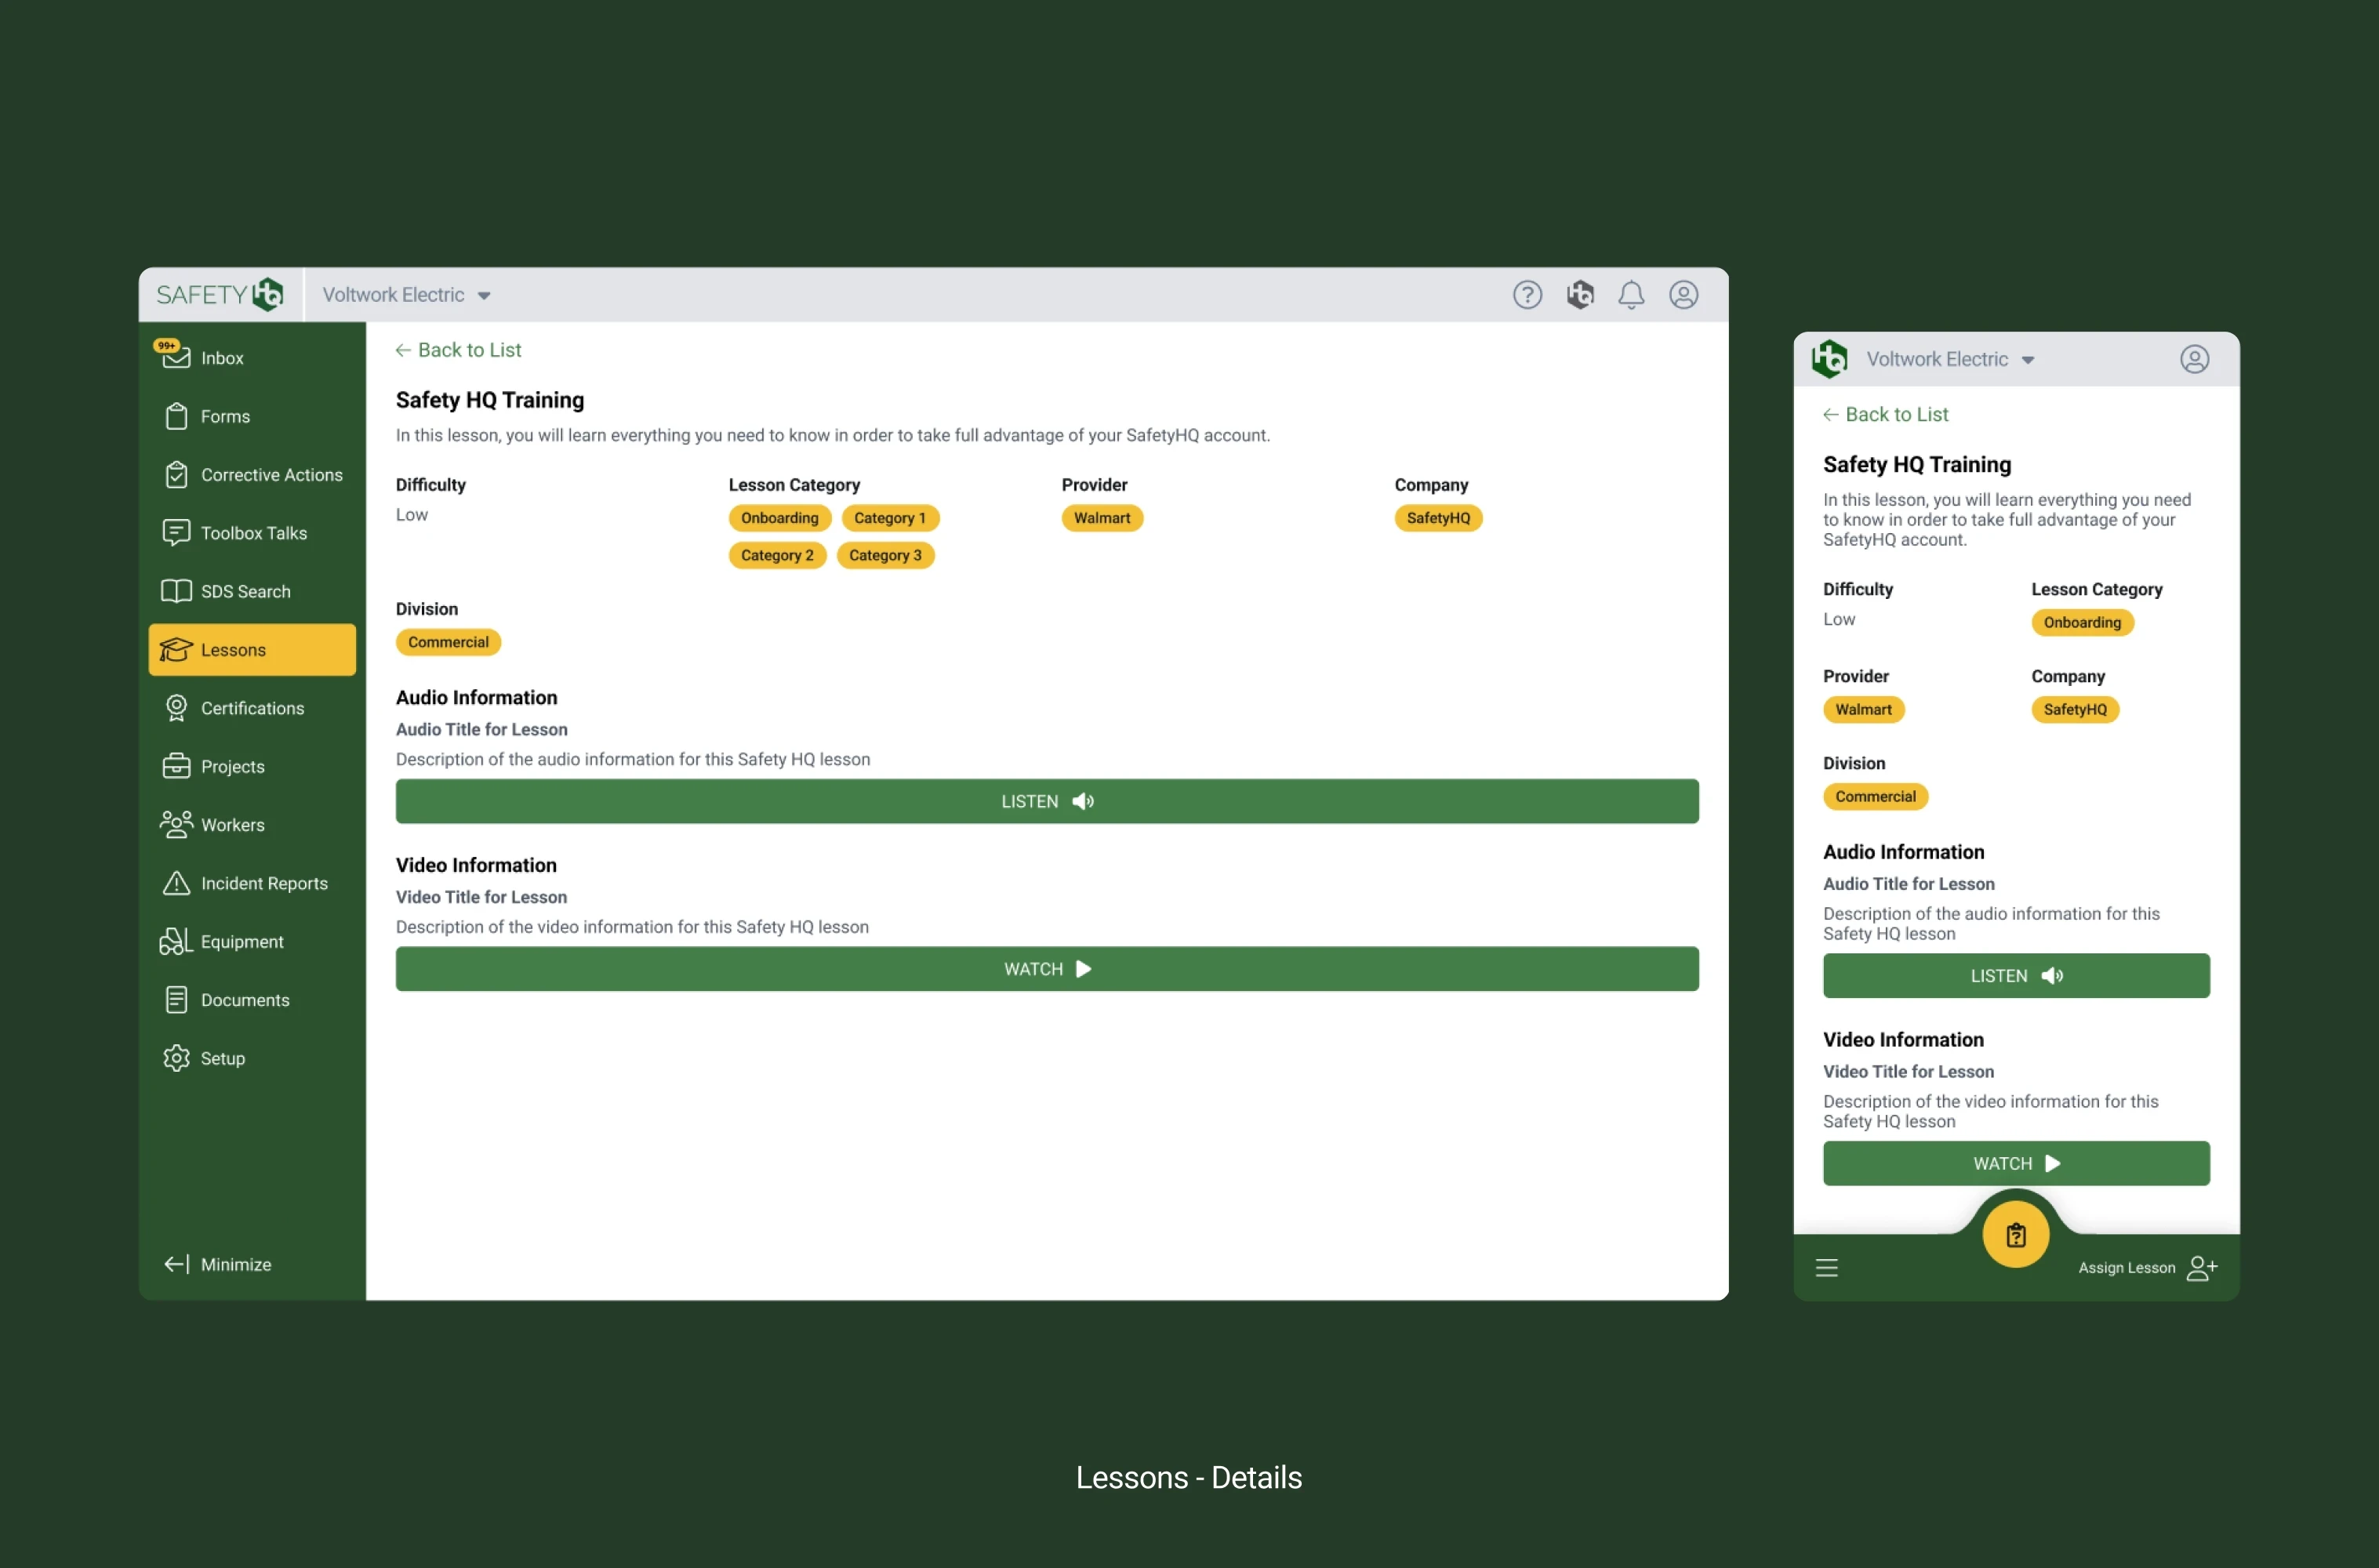
Task: Click the notifications bell icon
Action: tap(1630, 295)
